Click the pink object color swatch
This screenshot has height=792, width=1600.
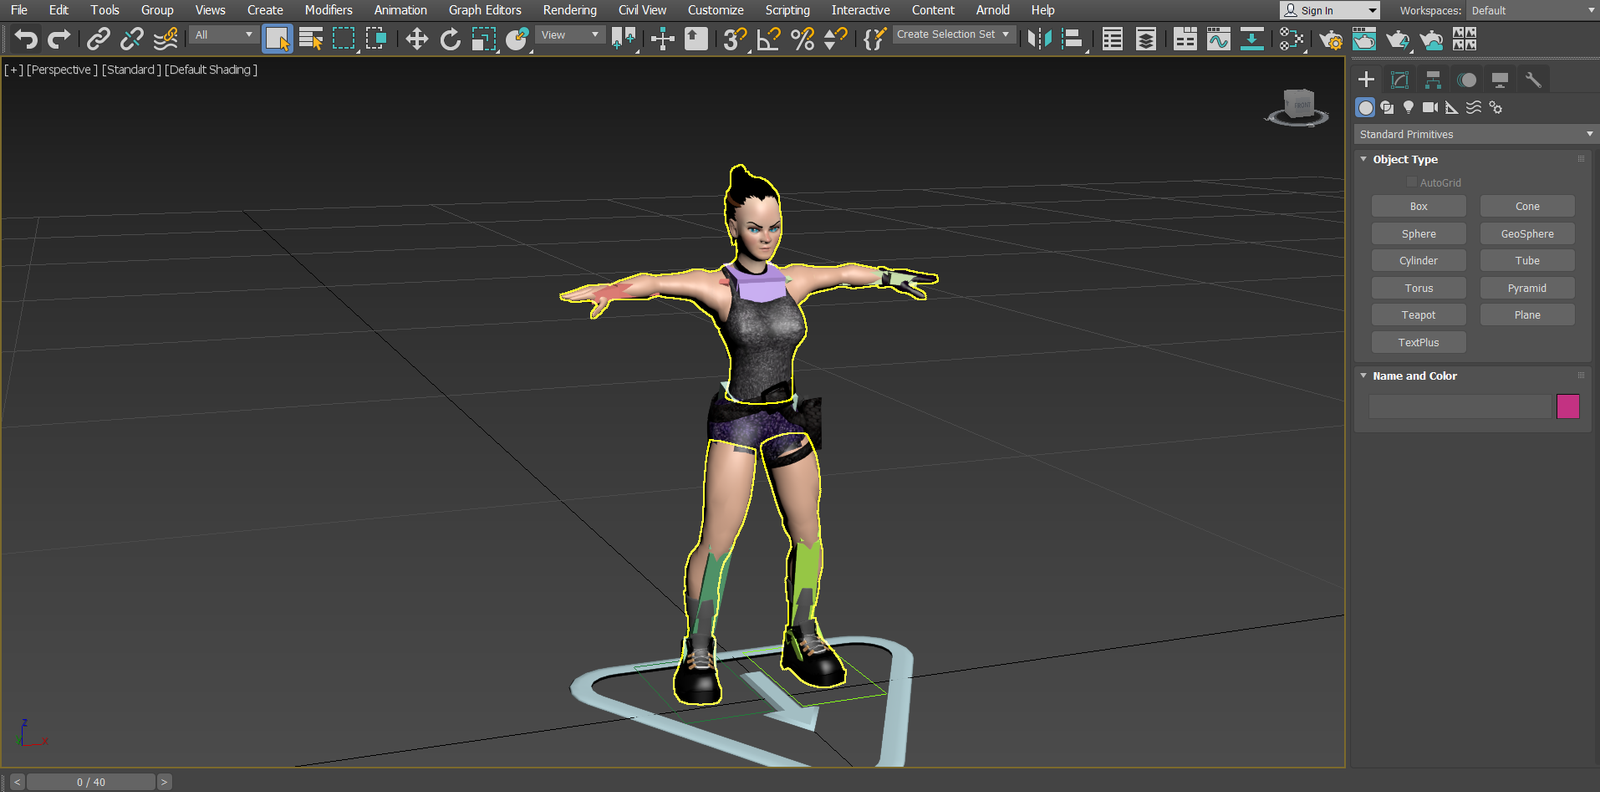coord(1567,406)
